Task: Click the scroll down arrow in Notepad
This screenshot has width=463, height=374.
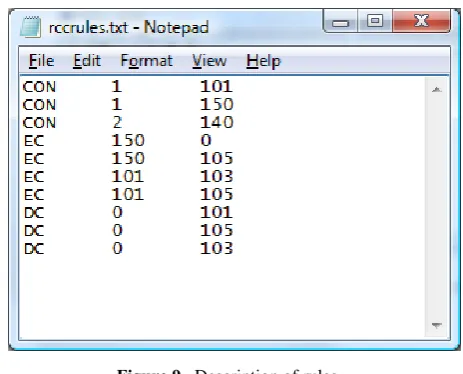Action: pyautogui.click(x=436, y=325)
